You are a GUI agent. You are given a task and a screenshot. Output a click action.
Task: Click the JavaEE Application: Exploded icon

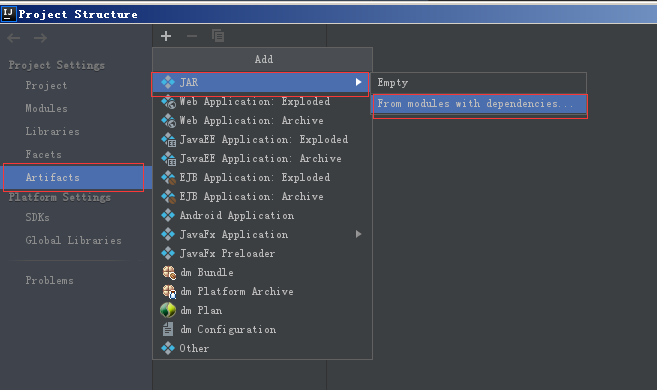(168, 139)
